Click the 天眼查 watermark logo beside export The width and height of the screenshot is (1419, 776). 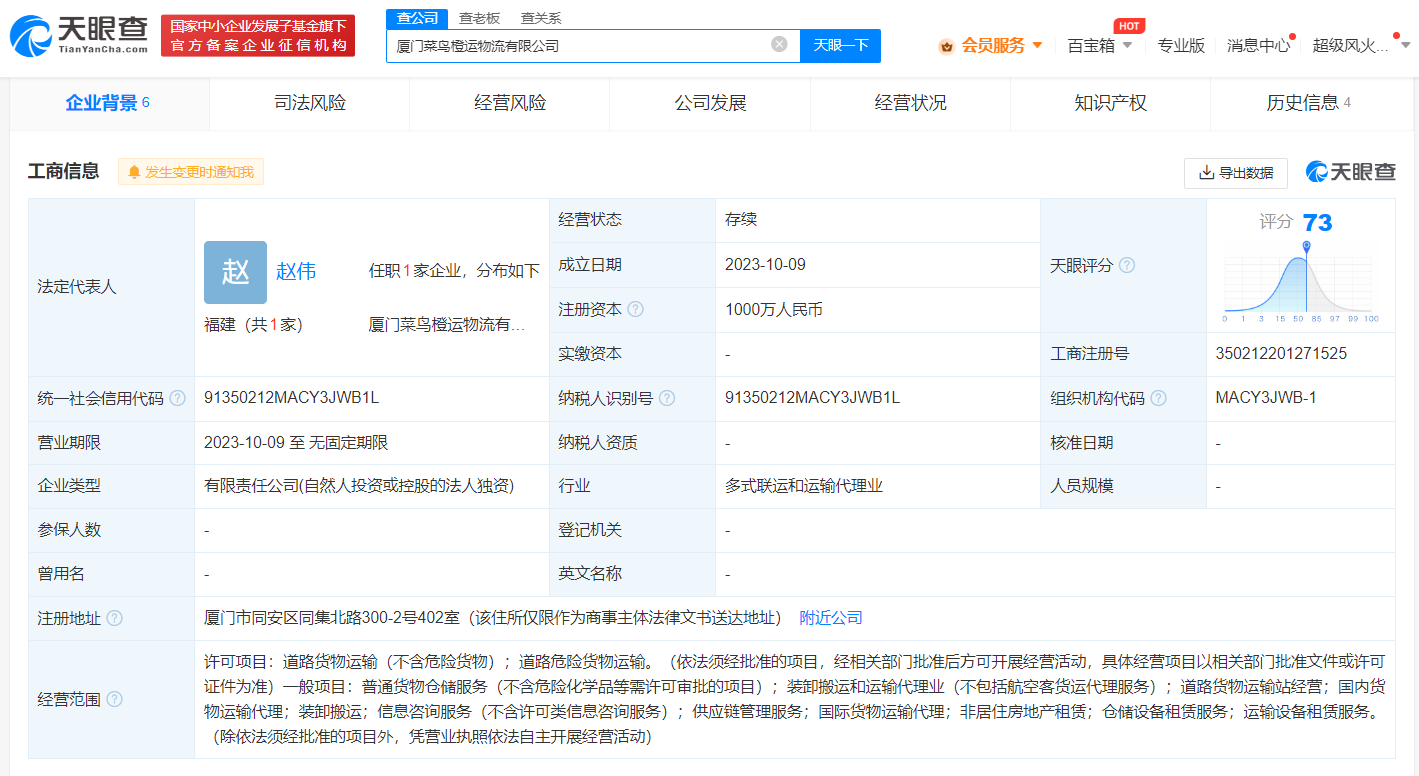[1350, 172]
